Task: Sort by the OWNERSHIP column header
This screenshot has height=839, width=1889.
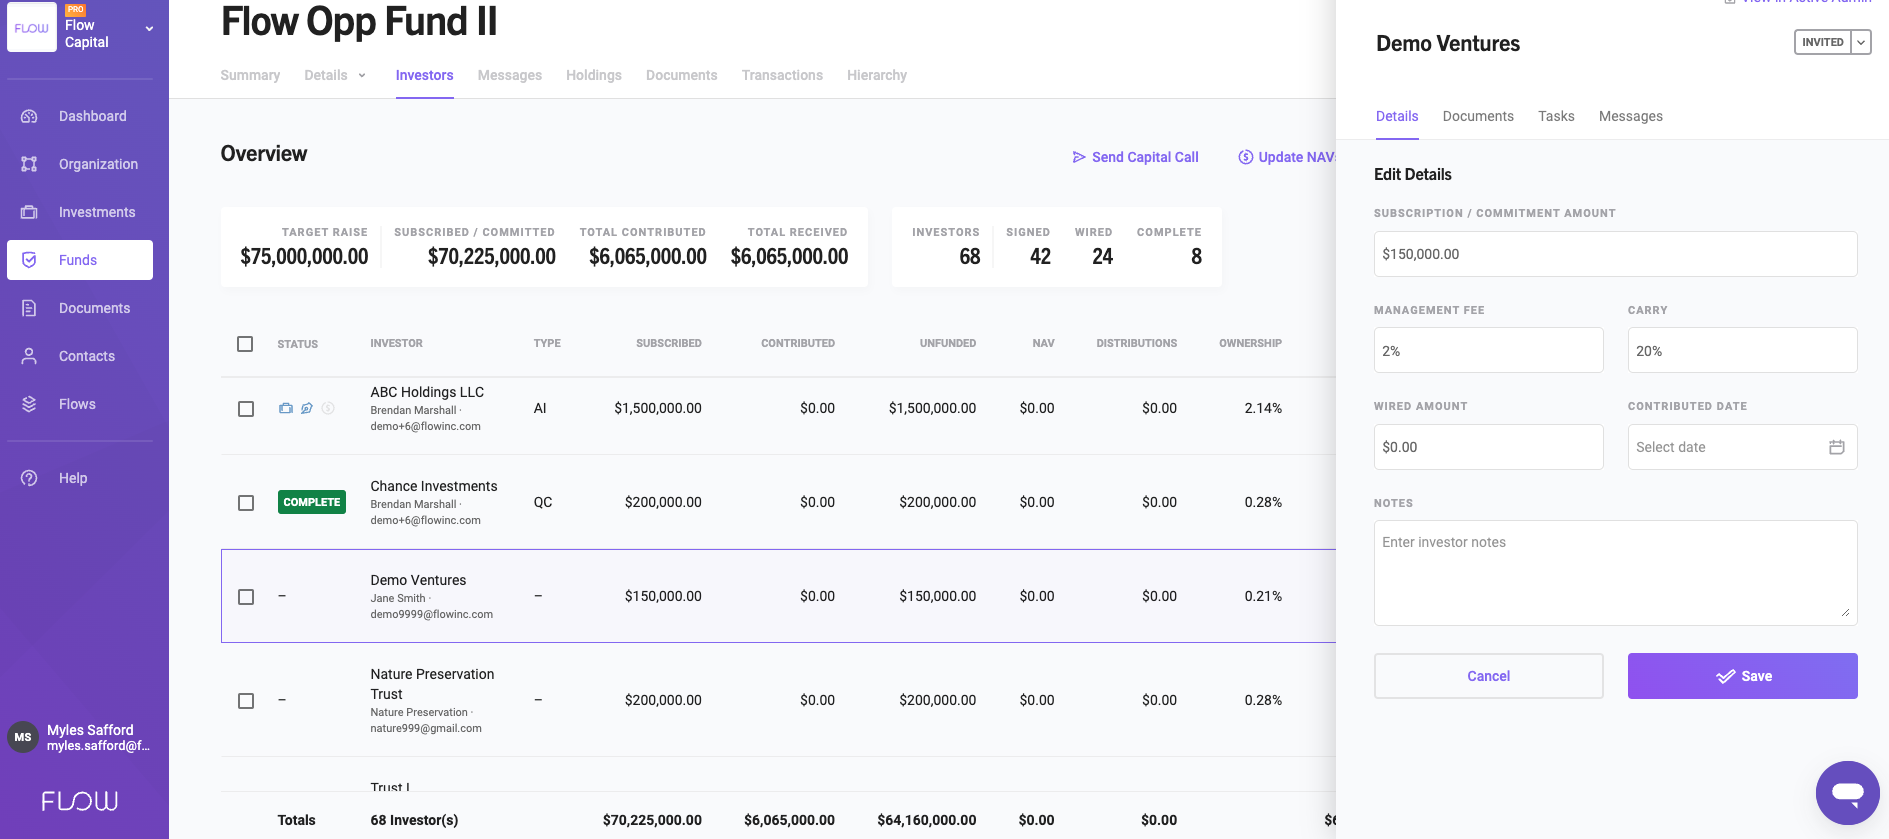Action: pyautogui.click(x=1250, y=343)
